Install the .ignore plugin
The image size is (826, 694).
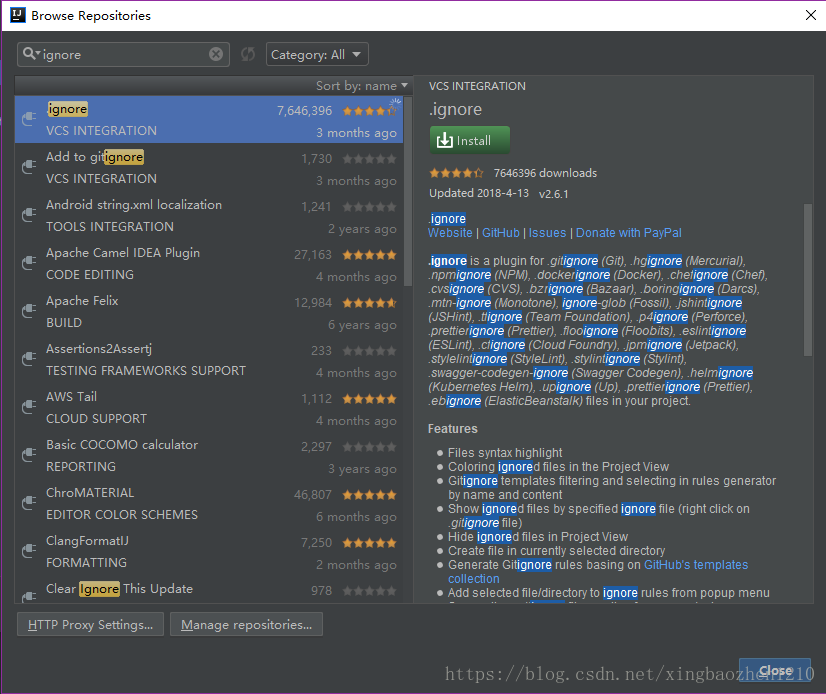tap(469, 140)
